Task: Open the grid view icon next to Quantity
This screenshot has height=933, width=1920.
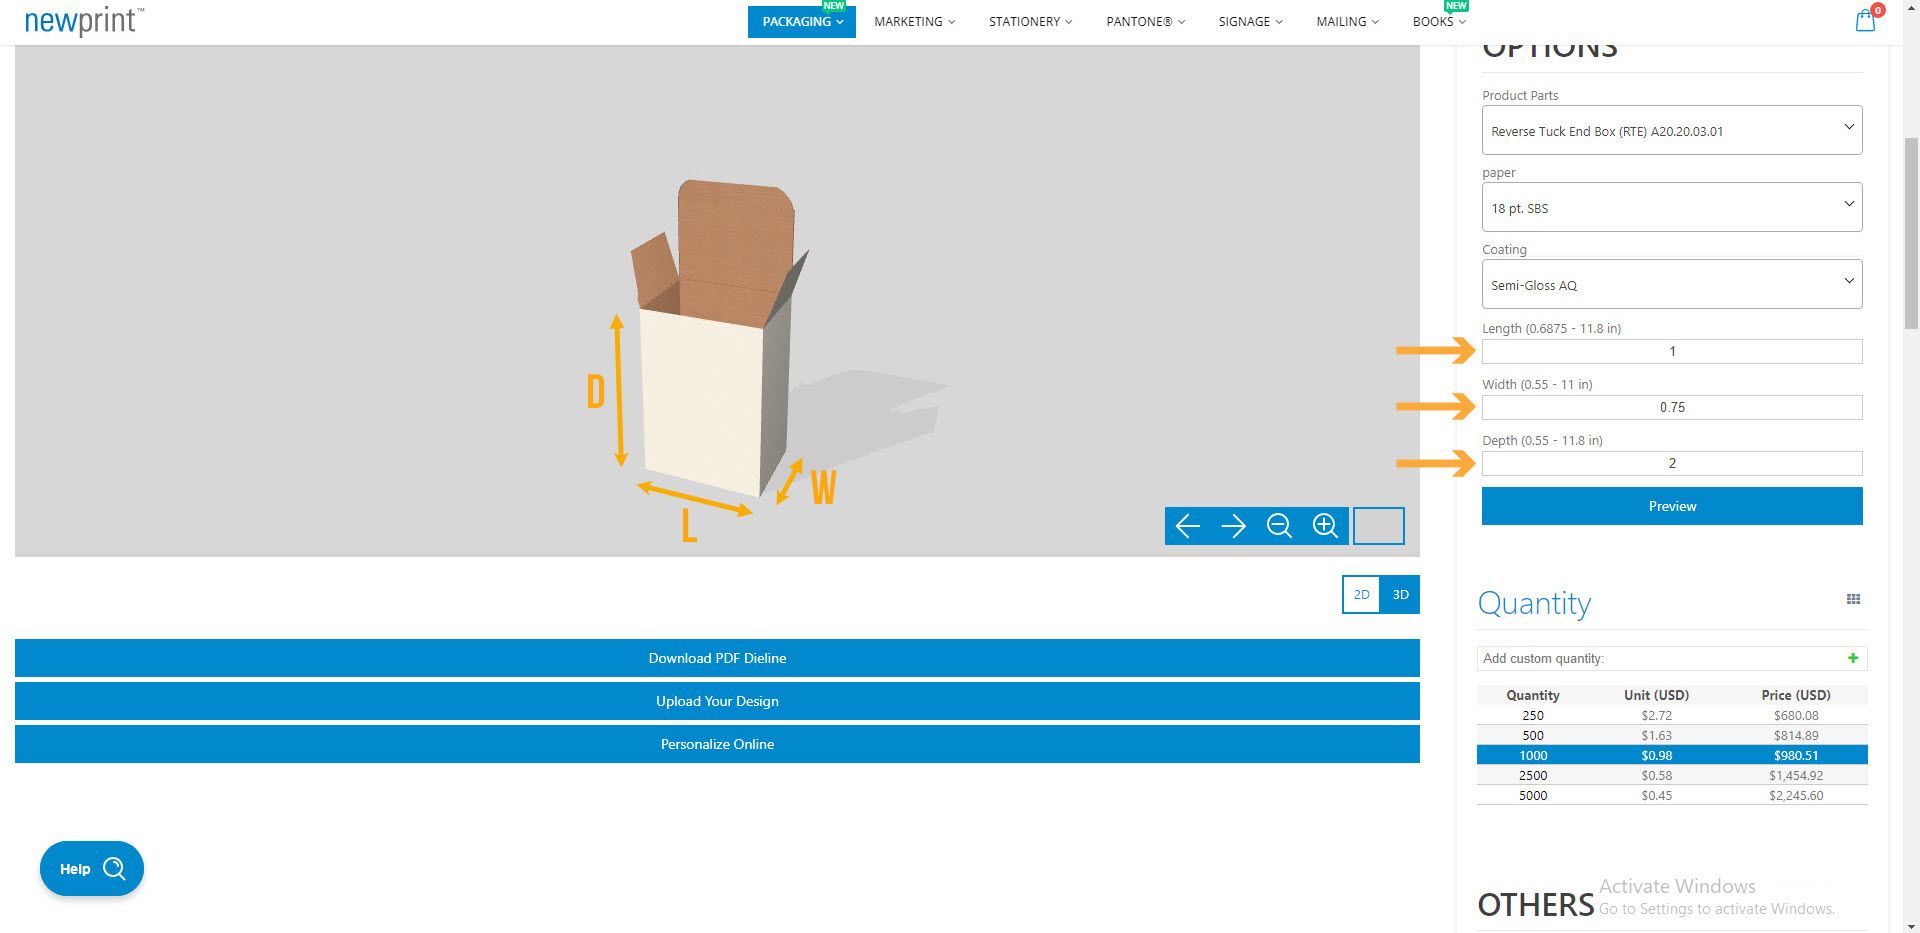Action: click(1855, 598)
